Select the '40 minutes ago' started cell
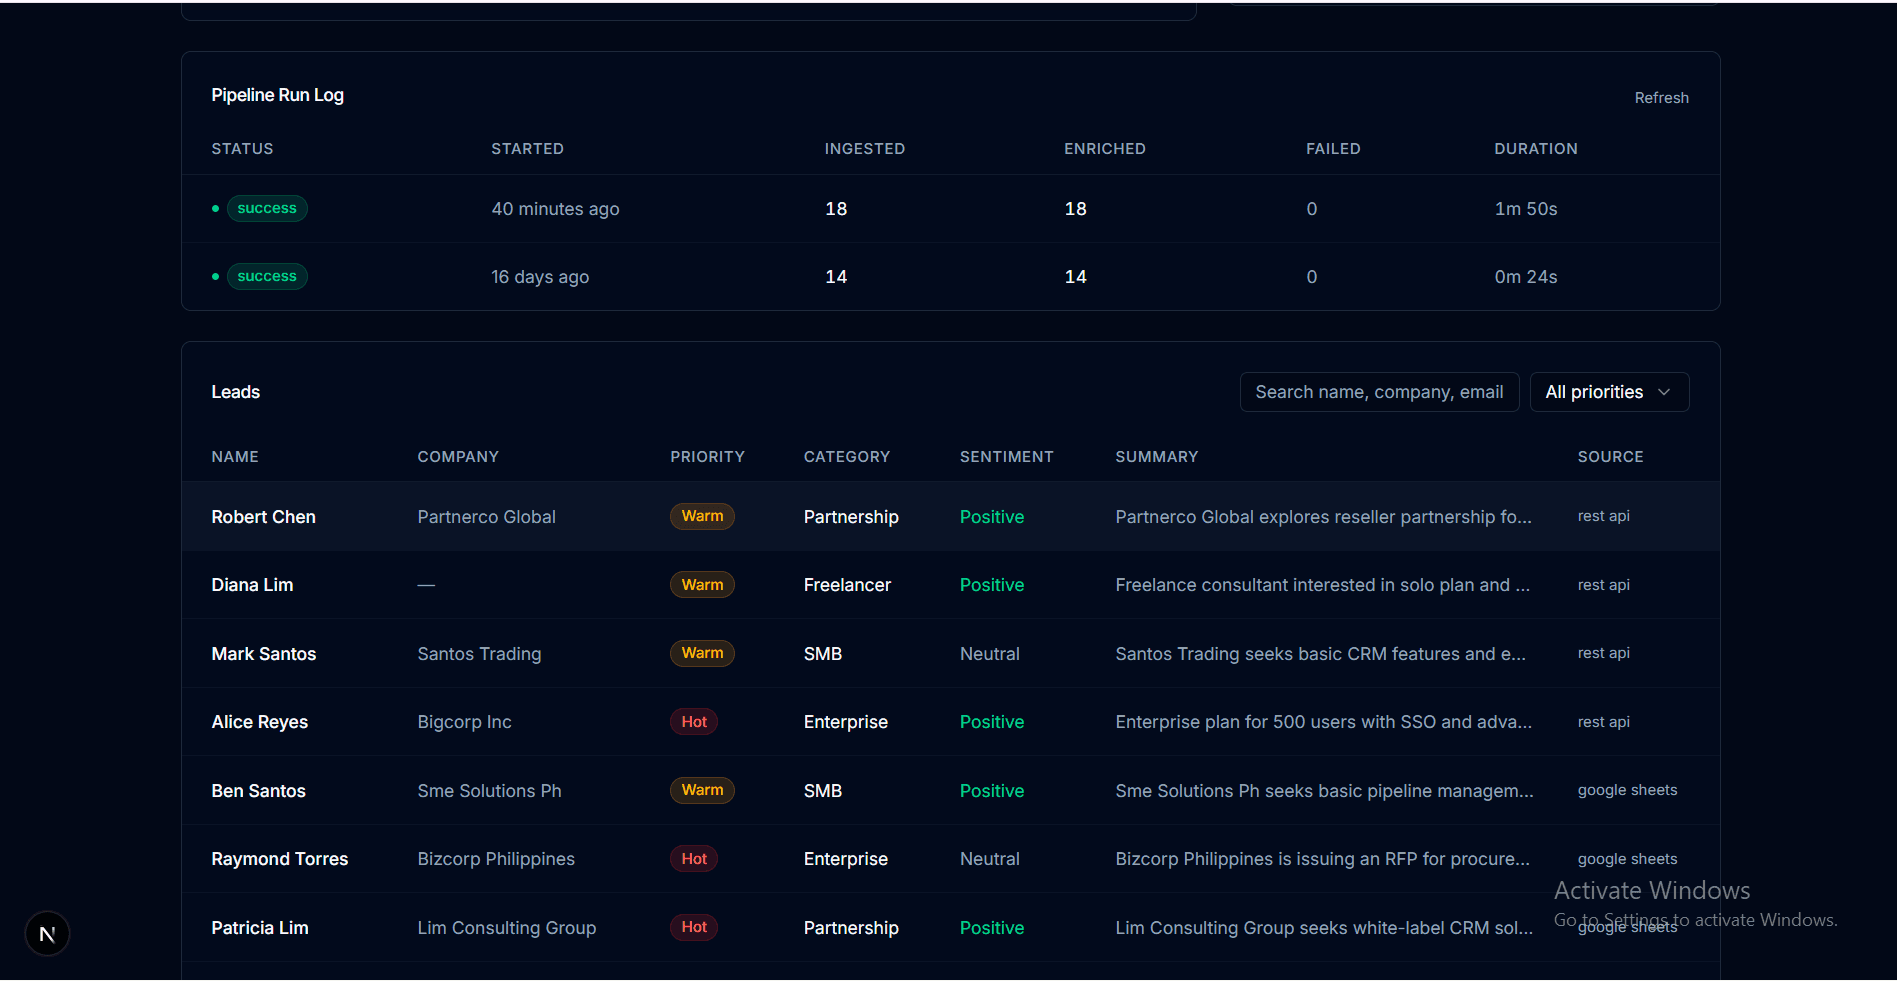The width and height of the screenshot is (1897, 981). 555,209
